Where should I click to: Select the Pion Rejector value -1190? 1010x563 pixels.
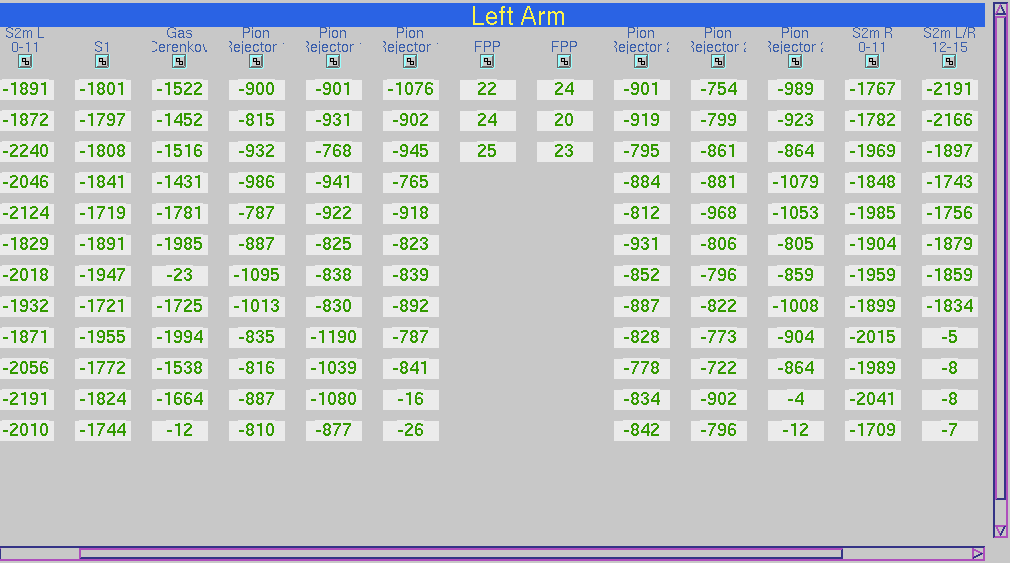pos(334,338)
